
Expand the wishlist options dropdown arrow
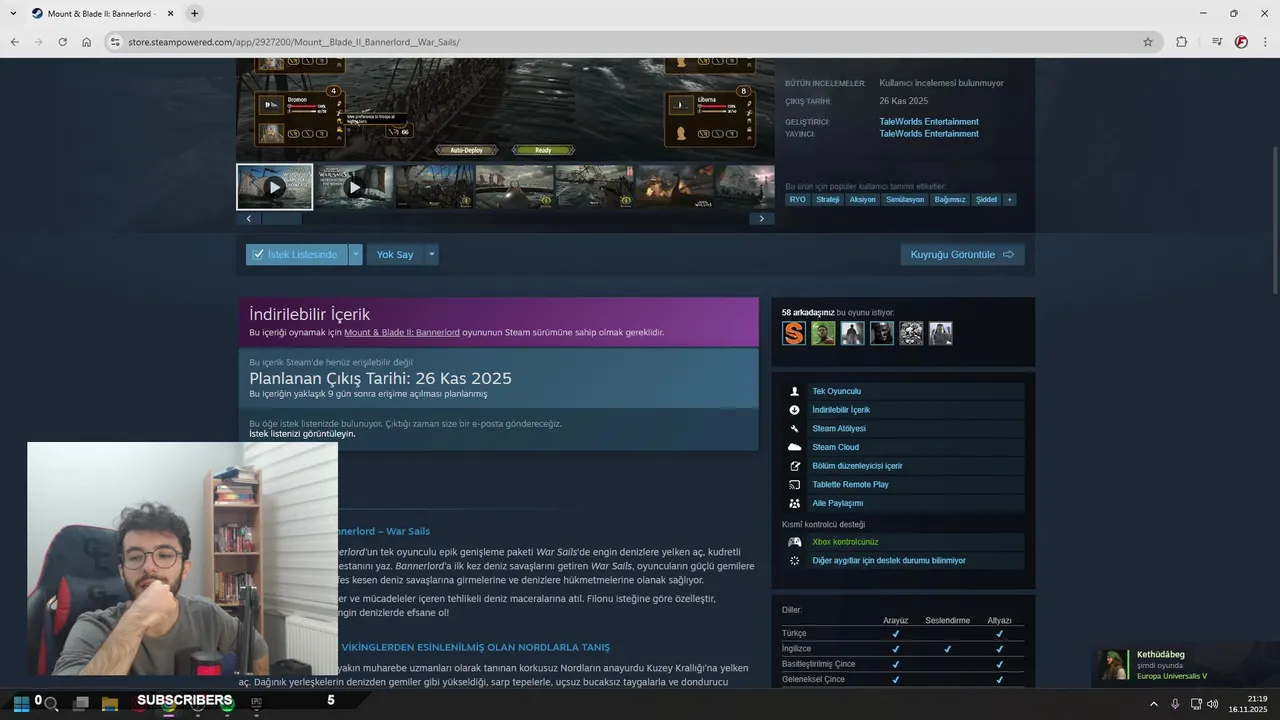[x=355, y=254]
